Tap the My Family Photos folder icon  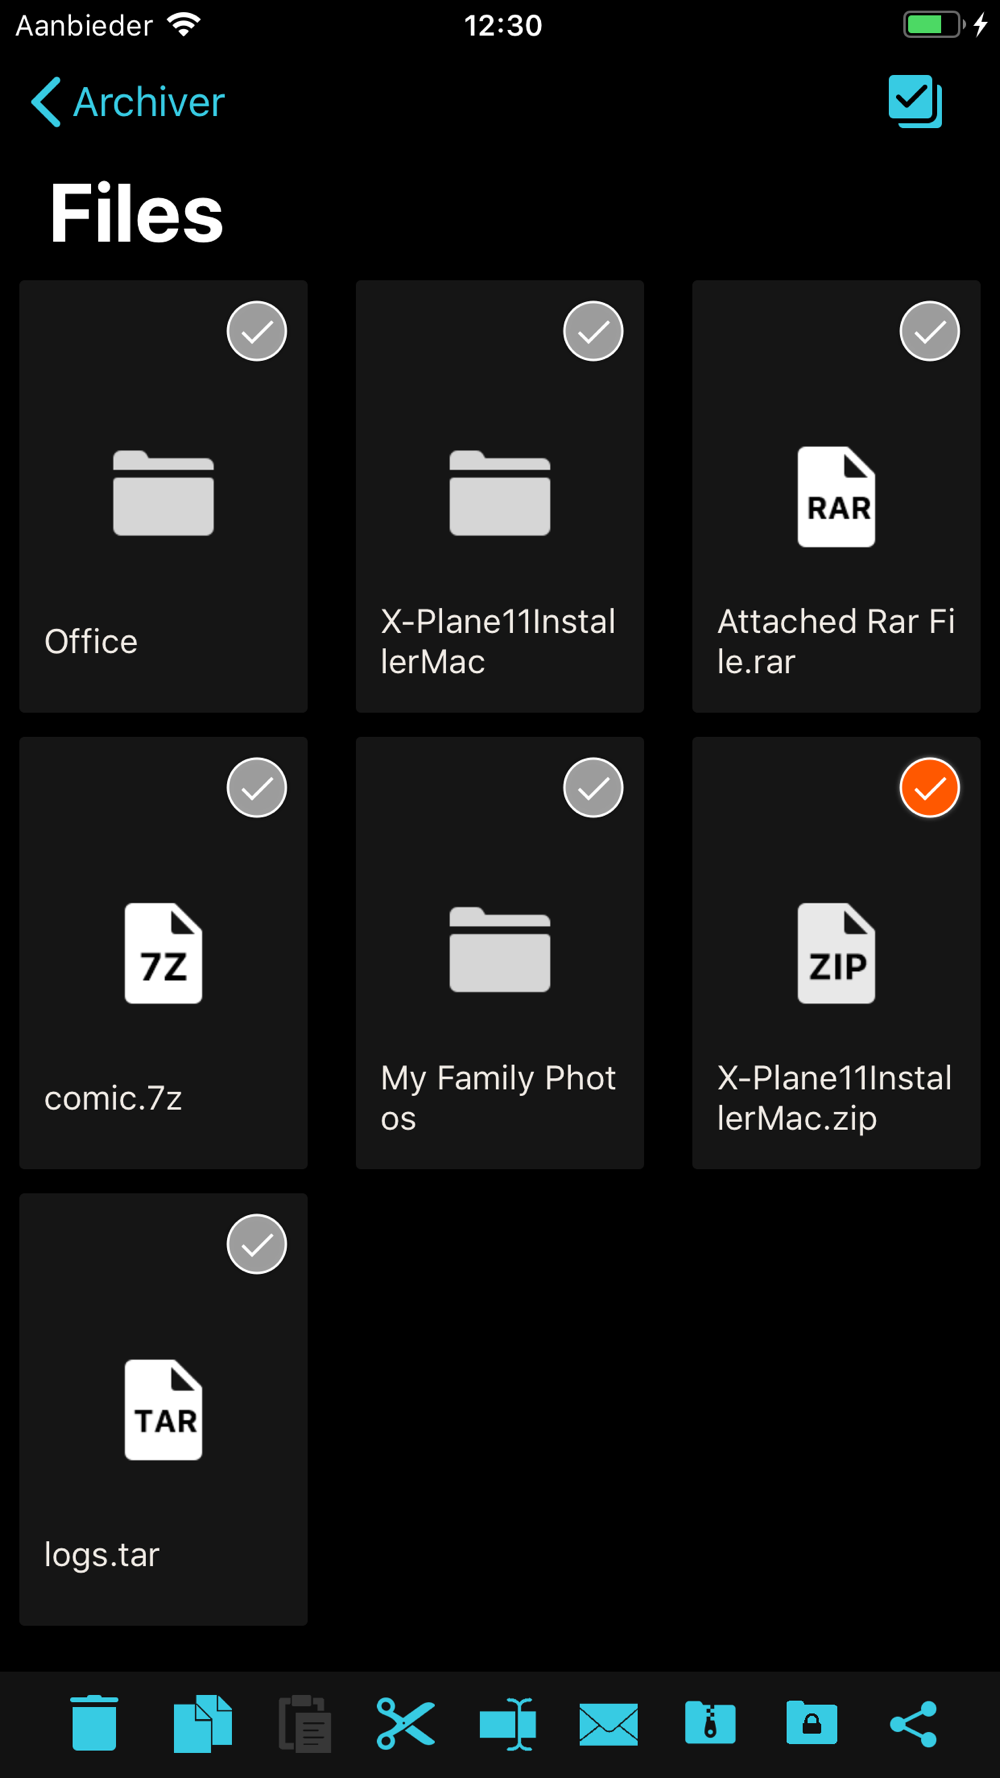point(500,949)
